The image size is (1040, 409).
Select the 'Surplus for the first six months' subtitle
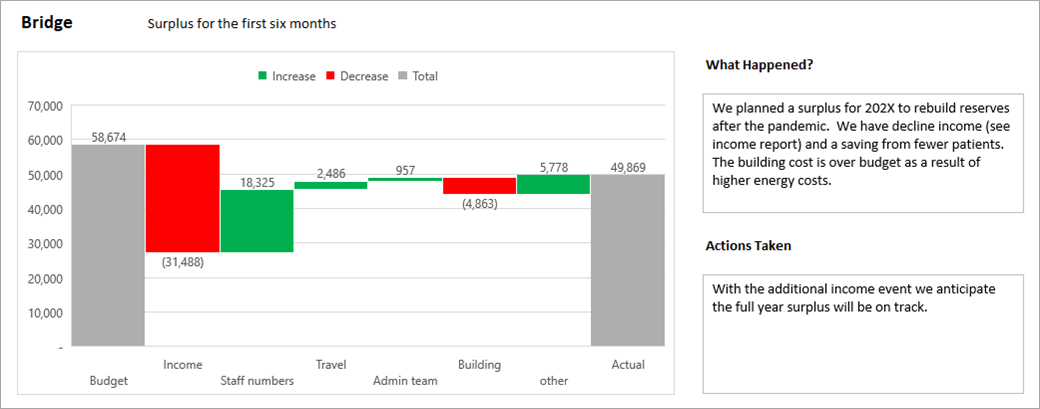tap(241, 24)
